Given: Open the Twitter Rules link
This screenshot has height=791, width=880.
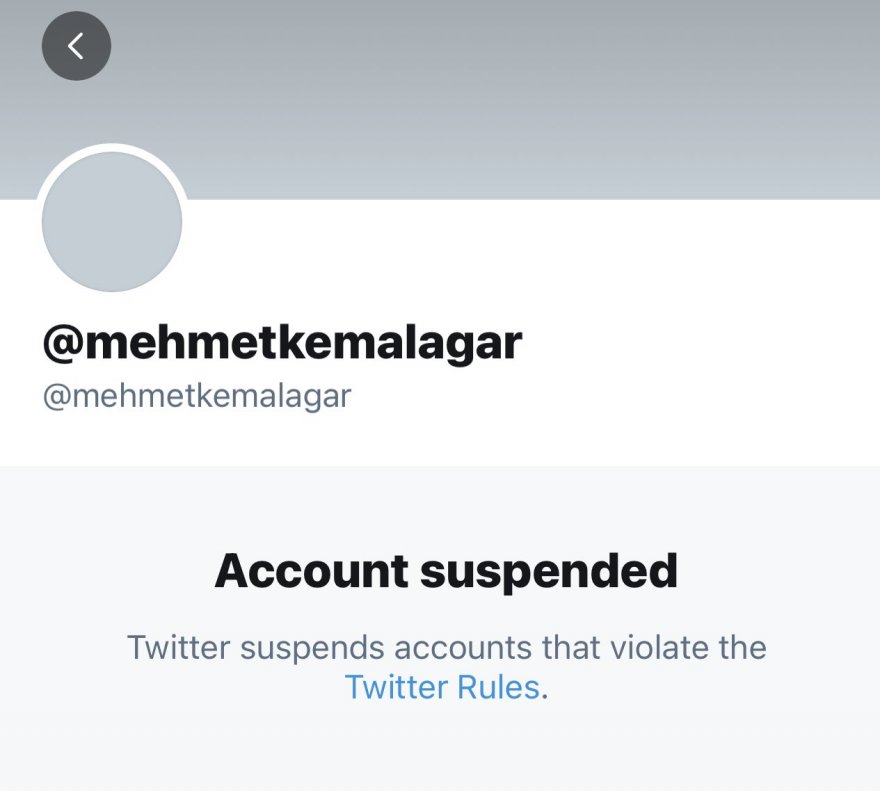Looking at the screenshot, I should pos(442,688).
